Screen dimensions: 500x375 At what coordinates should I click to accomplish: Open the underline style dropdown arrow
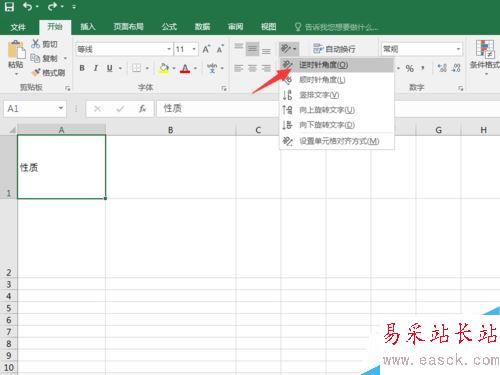(x=120, y=68)
